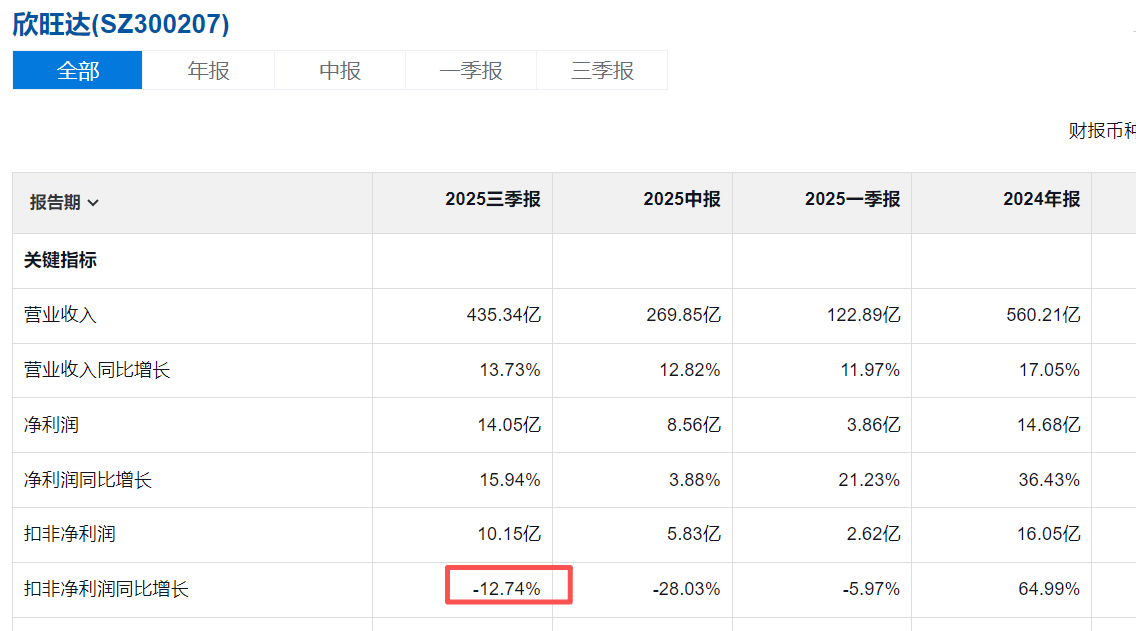Click the 2024年报 column header
1136x631 pixels.
(x=1041, y=200)
